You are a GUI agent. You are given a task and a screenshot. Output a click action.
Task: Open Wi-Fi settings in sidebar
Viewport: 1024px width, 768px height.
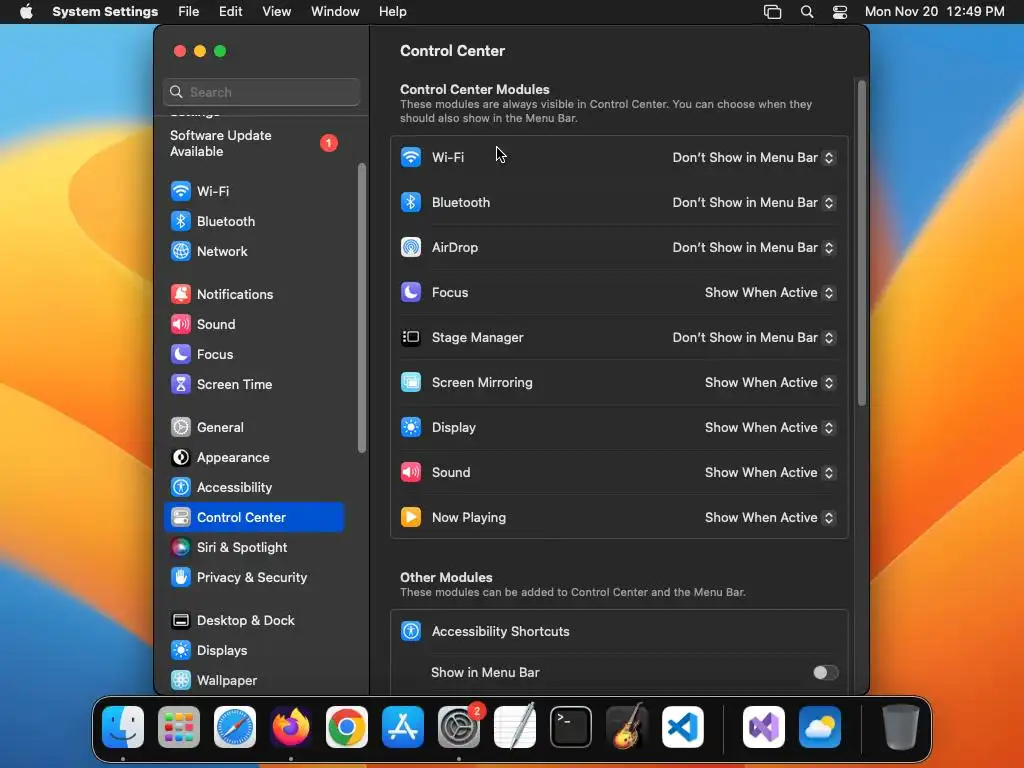pos(253,191)
